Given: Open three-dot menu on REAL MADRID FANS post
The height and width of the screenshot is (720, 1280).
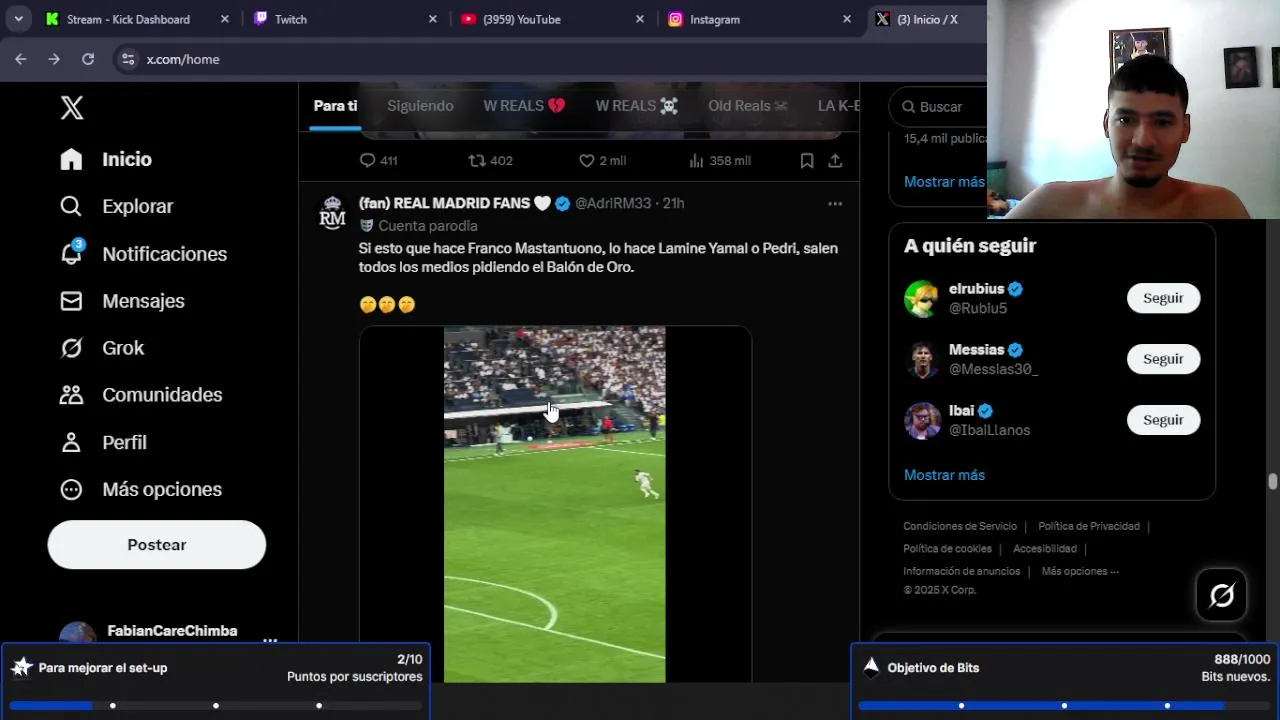Looking at the screenshot, I should pyautogui.click(x=835, y=203).
